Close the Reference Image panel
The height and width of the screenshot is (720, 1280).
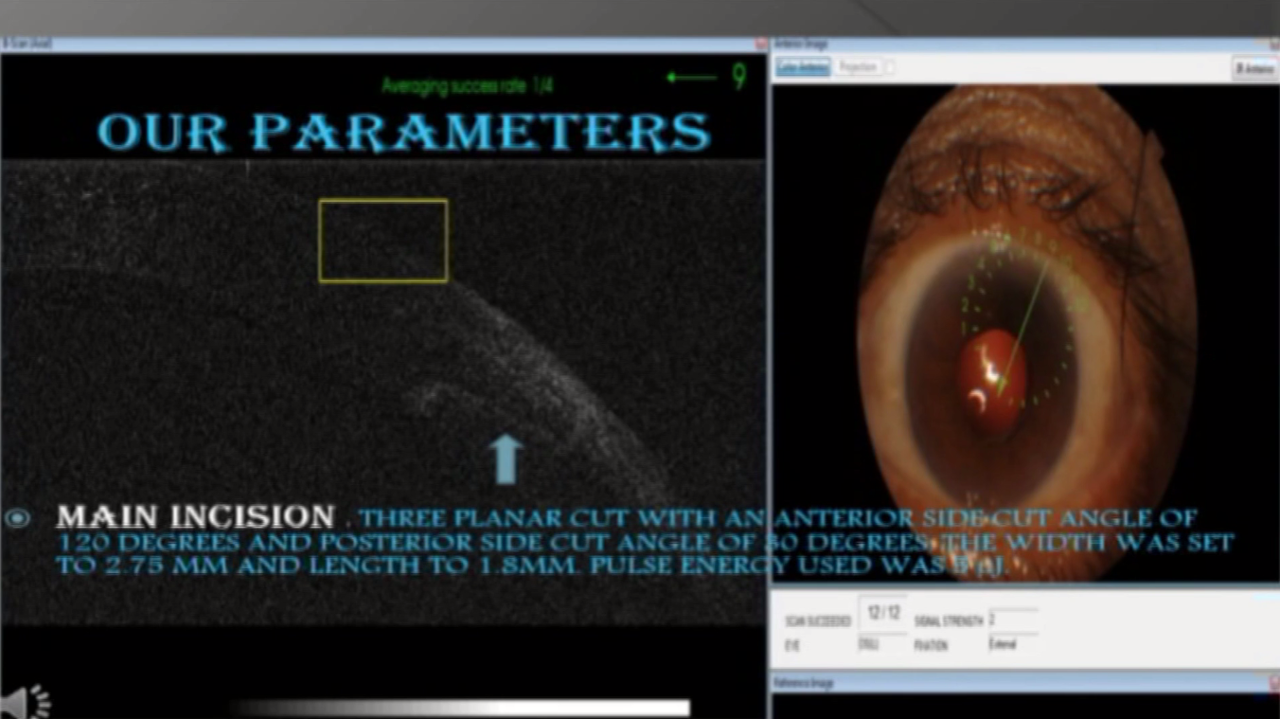click(x=1272, y=682)
